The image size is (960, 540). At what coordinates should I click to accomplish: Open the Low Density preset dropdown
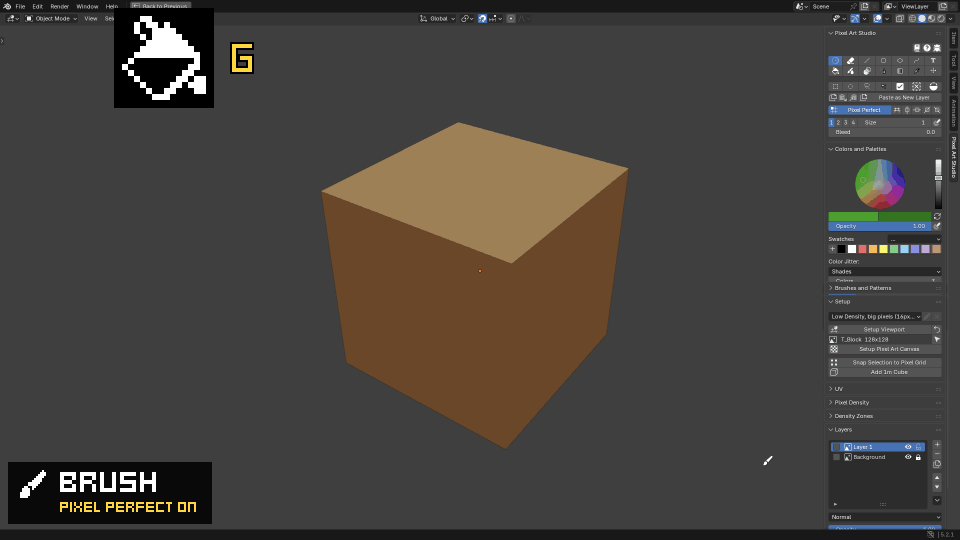click(875, 317)
